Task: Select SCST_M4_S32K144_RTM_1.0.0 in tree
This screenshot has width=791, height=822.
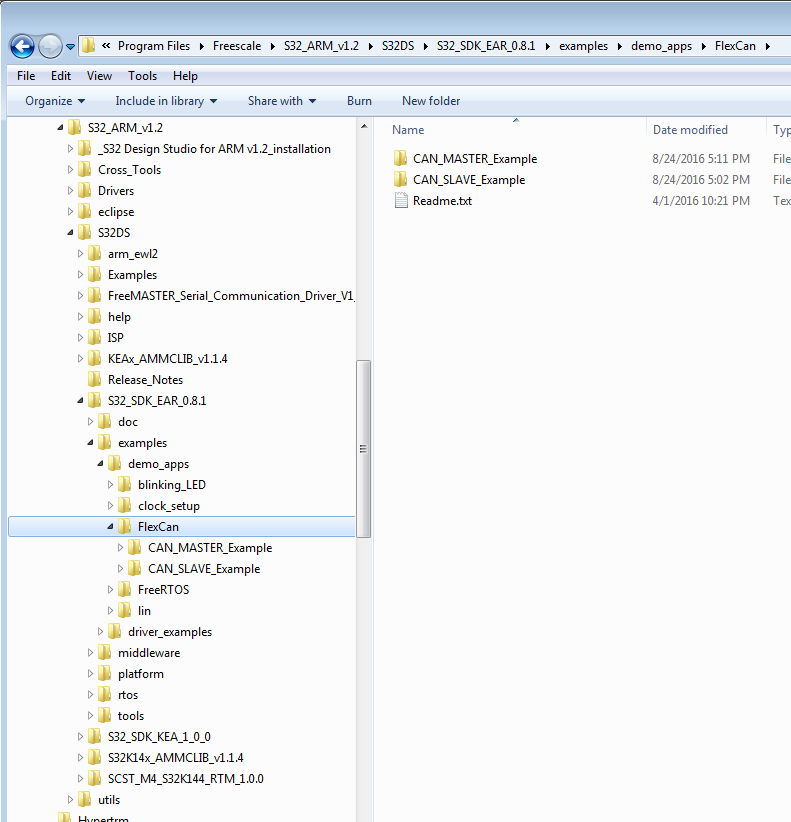Action: pyautogui.click(x=186, y=778)
